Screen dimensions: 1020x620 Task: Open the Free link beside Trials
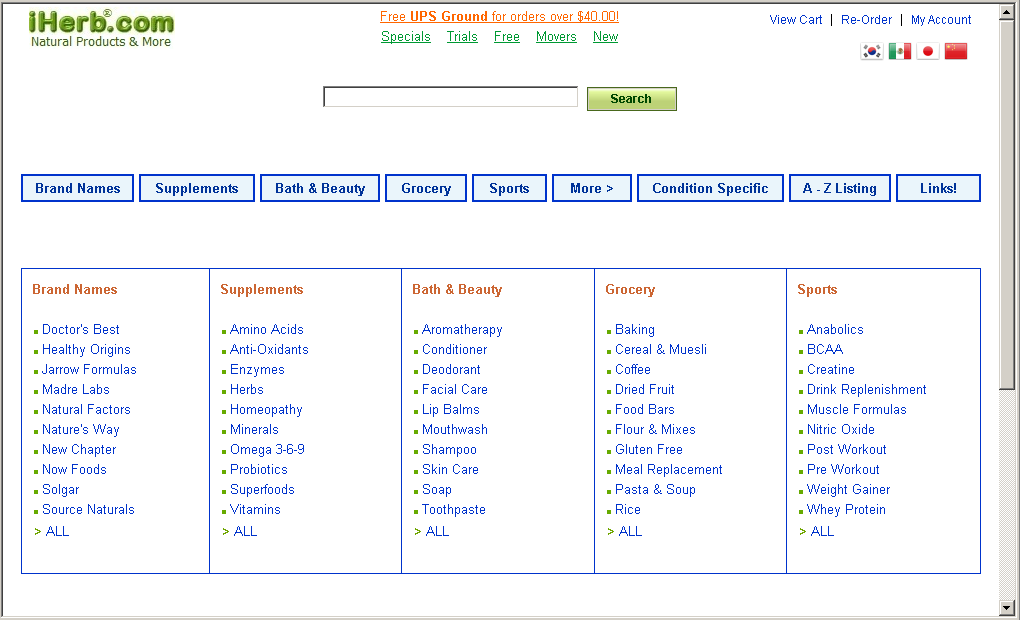(507, 36)
